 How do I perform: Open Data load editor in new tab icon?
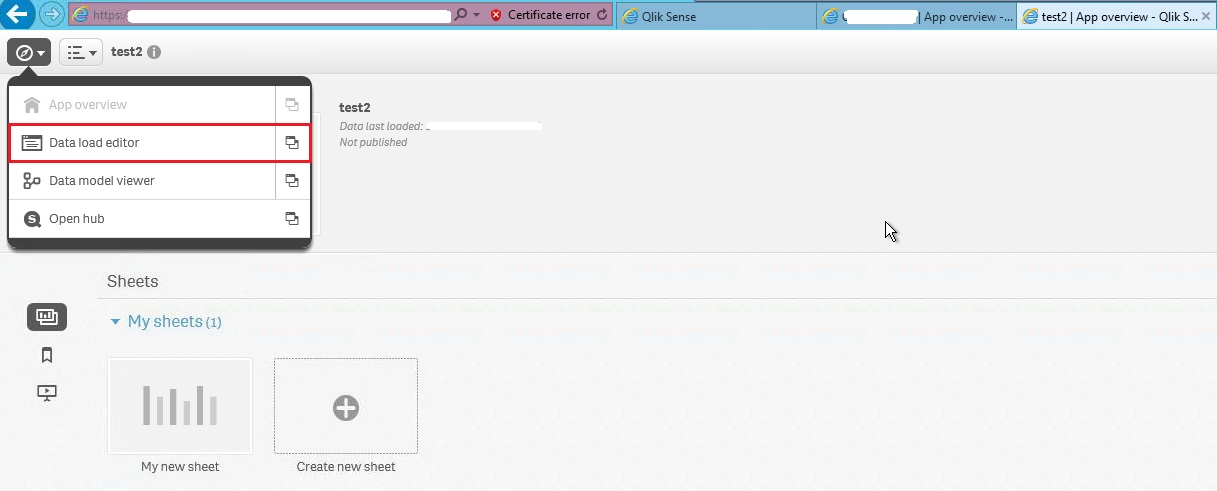coord(292,143)
